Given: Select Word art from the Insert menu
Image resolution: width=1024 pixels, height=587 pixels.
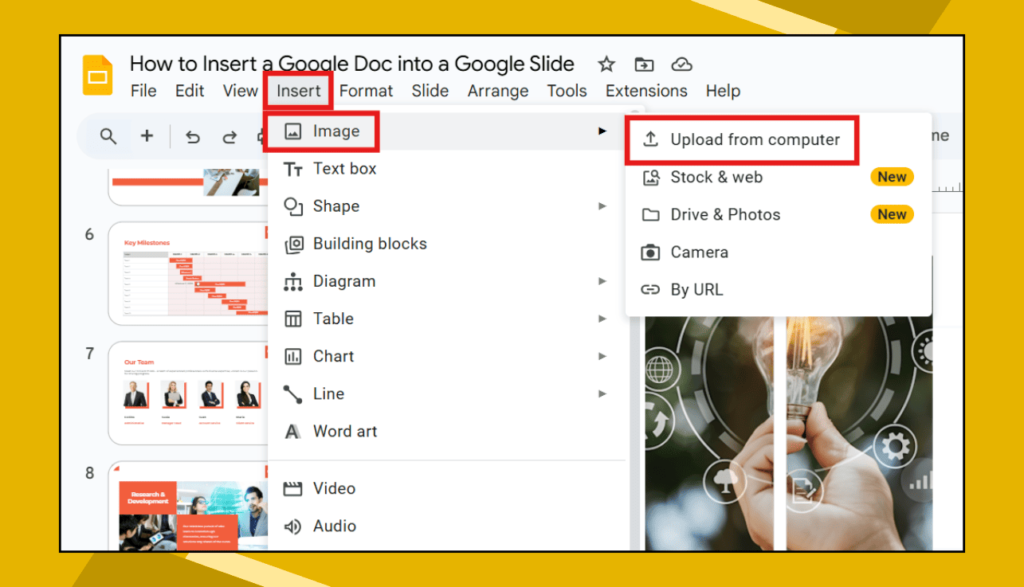Looking at the screenshot, I should point(343,431).
